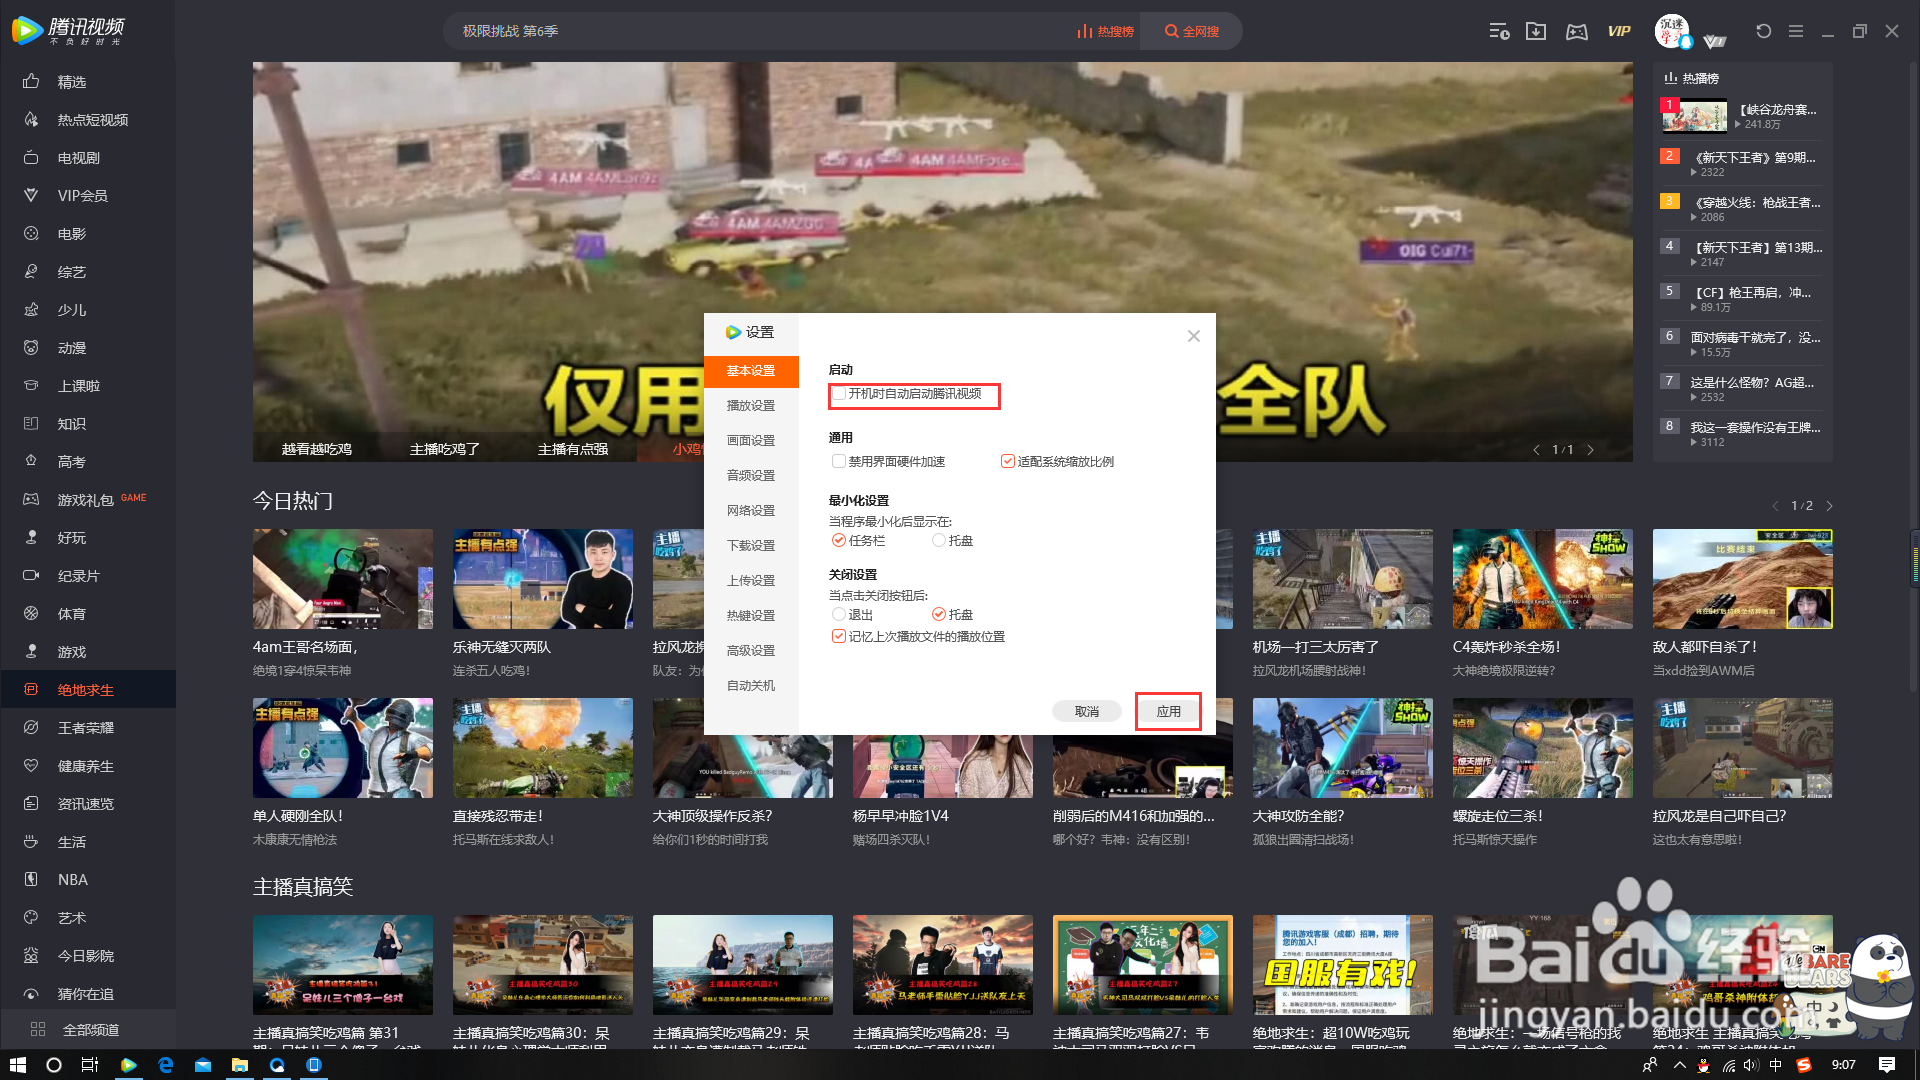The image size is (1920, 1080).
Task: Toggle 禁用界面硬件加速 checkbox
Action: pyautogui.click(x=839, y=461)
